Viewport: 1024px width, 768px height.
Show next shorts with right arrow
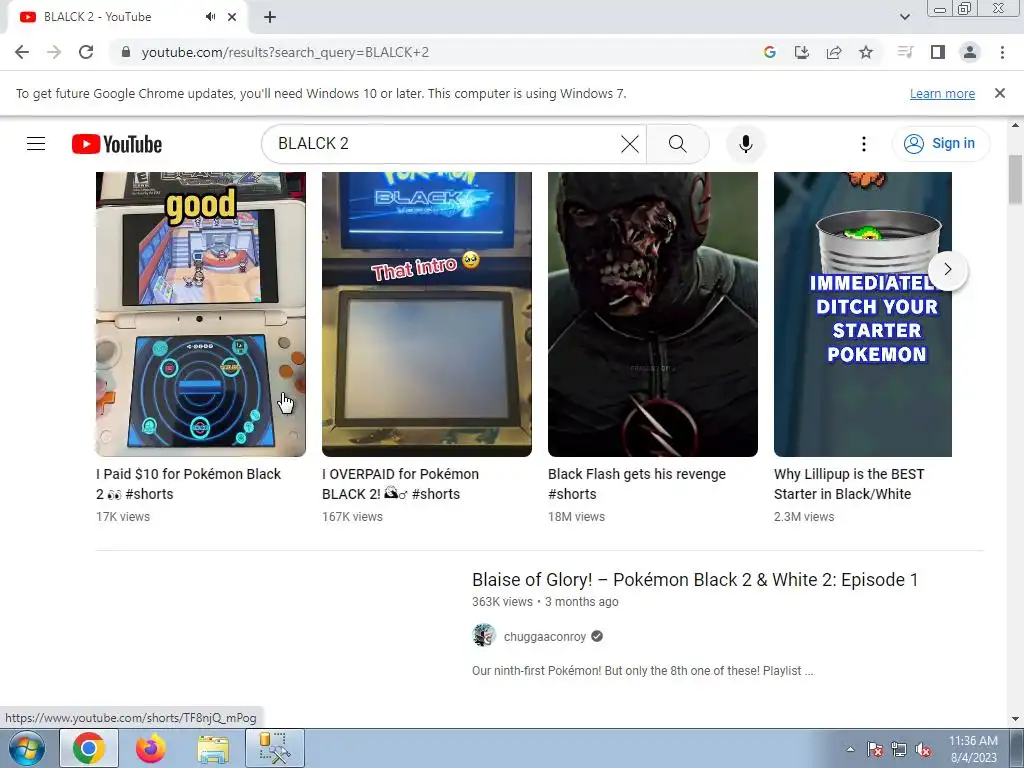[948, 269]
